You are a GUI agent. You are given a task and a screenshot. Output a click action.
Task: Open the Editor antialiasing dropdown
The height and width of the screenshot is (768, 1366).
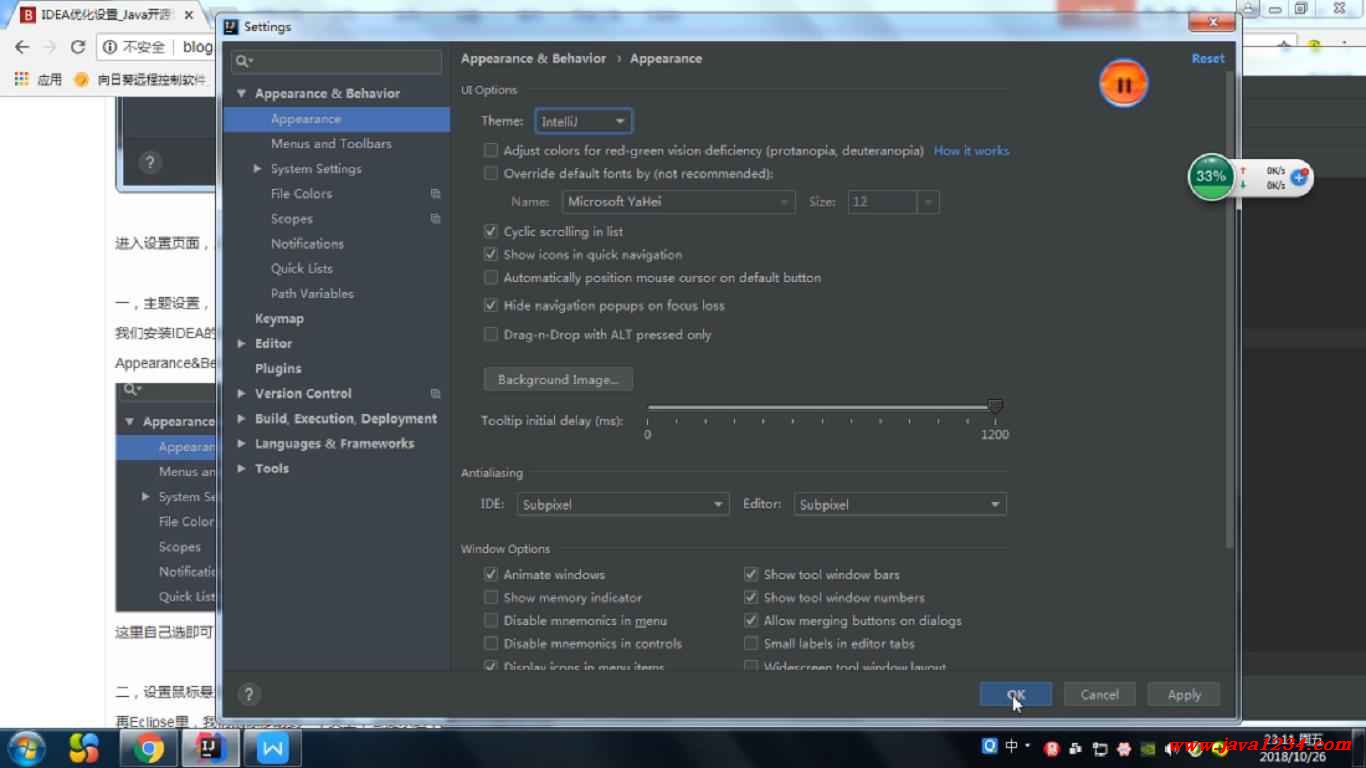(x=900, y=505)
